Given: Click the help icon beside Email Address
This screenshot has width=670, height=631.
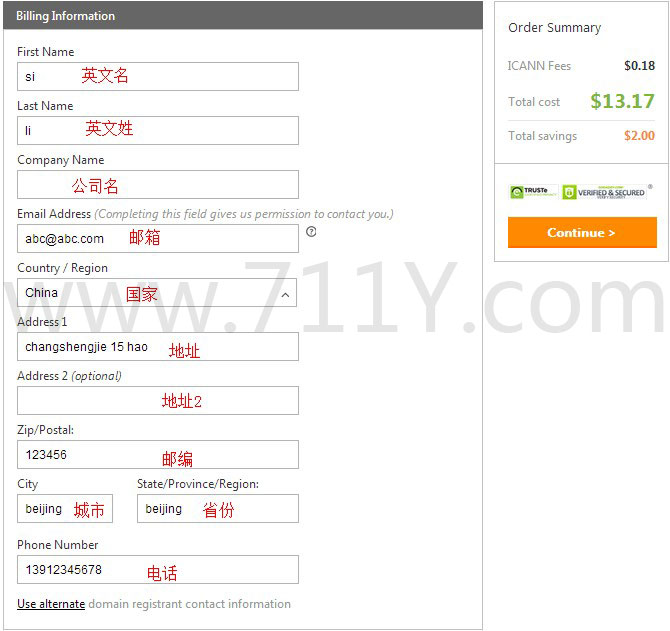Looking at the screenshot, I should pos(311,231).
